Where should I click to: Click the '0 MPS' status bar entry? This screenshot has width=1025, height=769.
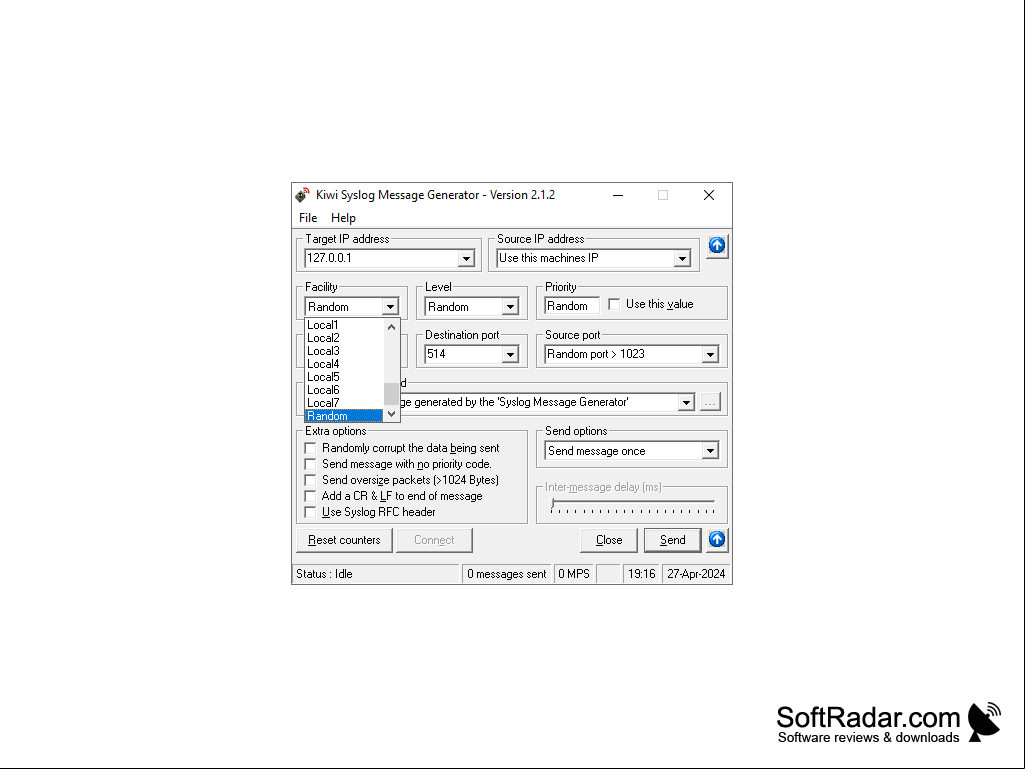(574, 574)
